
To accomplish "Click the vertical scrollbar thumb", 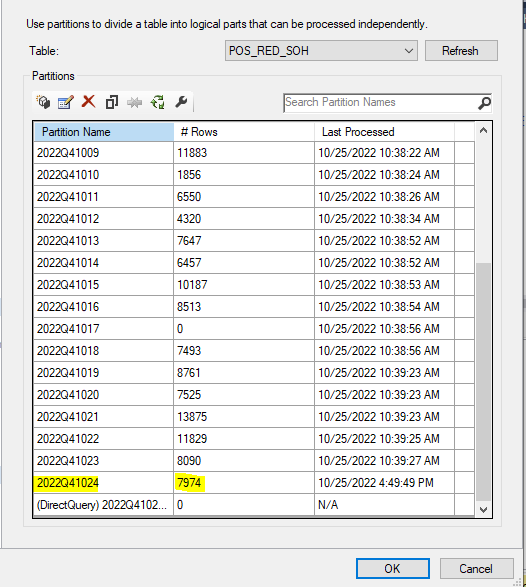I will pos(483,382).
